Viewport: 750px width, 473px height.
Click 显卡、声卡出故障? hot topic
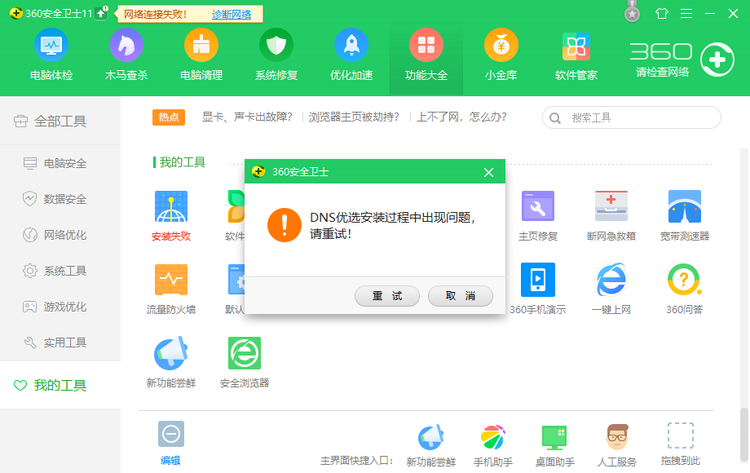(x=247, y=117)
